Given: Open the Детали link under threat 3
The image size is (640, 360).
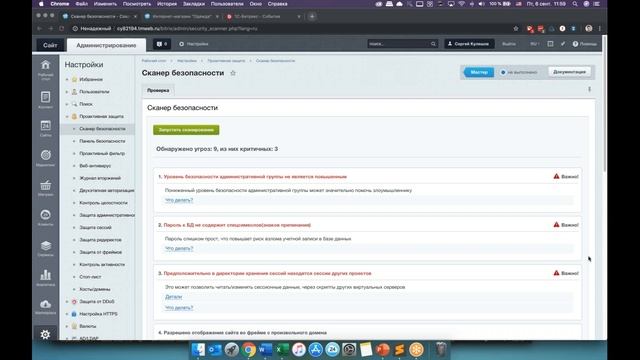Looking at the screenshot, I should 173,297.
